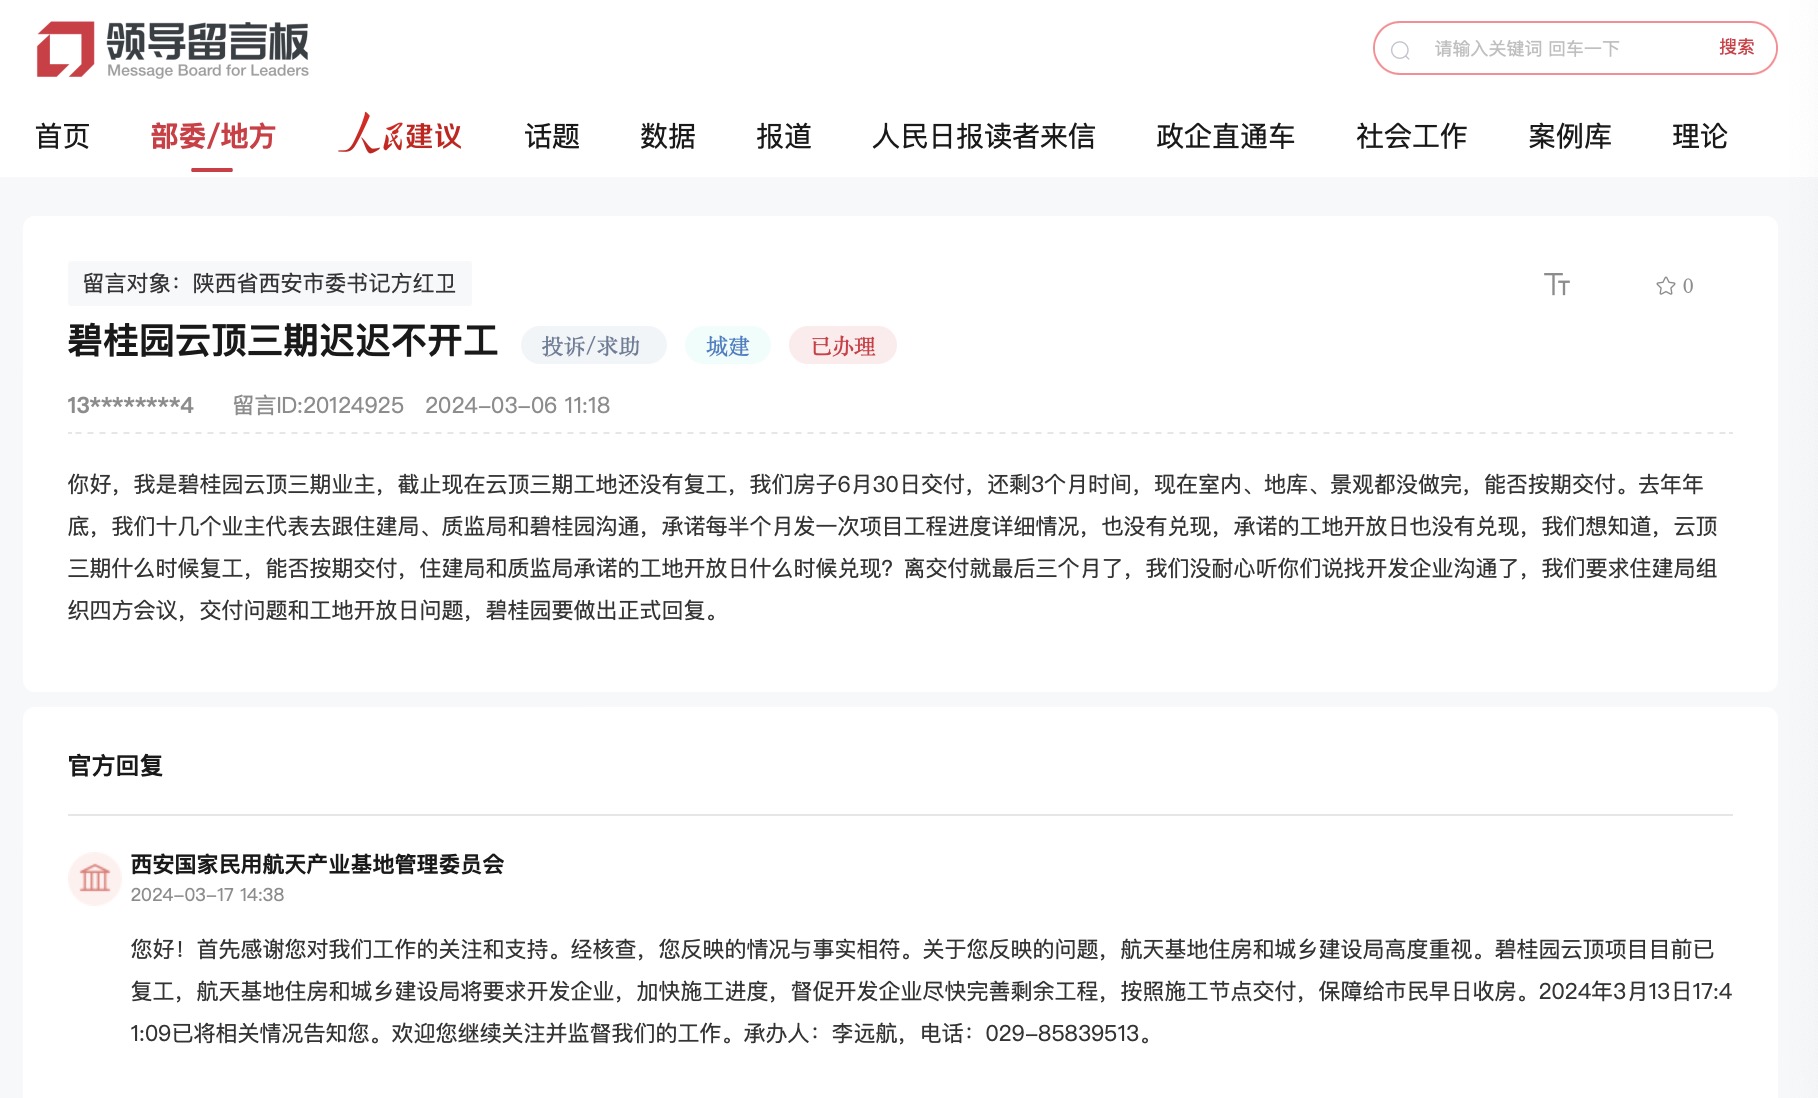Open the font size adjust icon
Viewport: 1818px width, 1098px height.
(x=1556, y=285)
